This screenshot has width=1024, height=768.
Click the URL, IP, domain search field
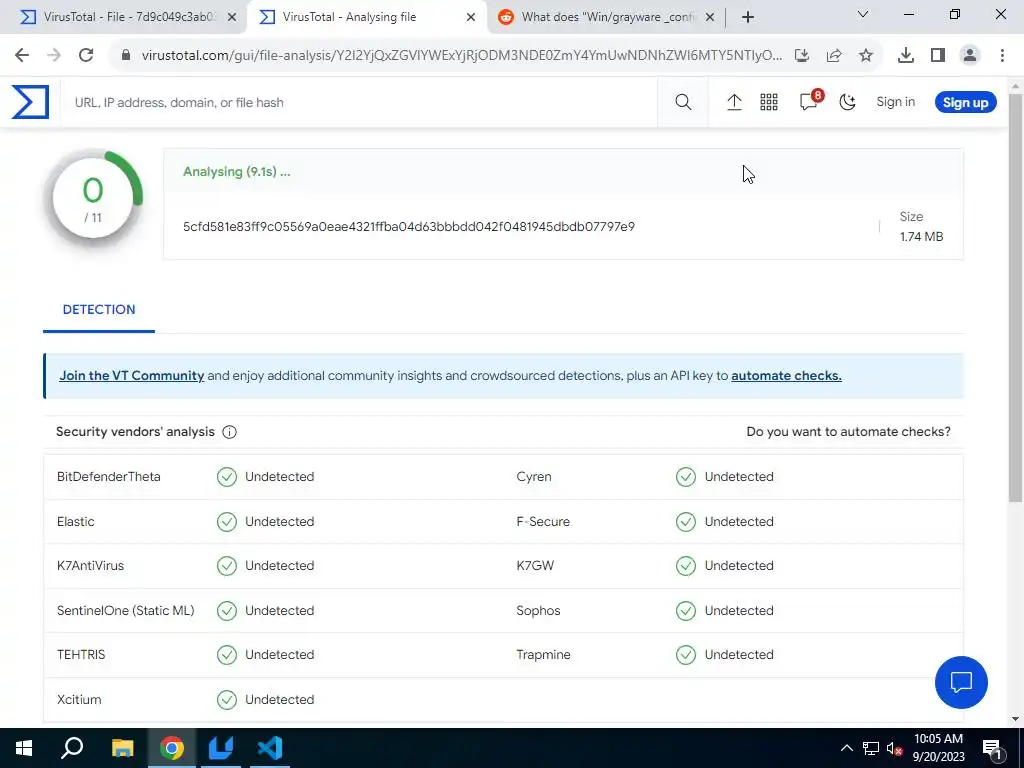click(x=359, y=103)
